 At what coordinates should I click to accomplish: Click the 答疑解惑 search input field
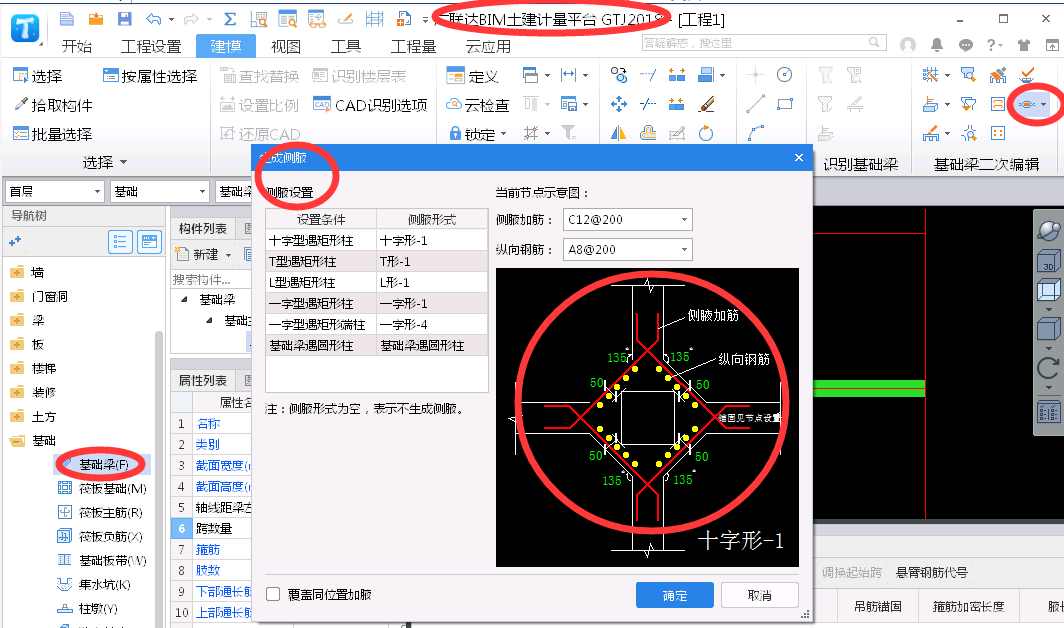tap(764, 43)
